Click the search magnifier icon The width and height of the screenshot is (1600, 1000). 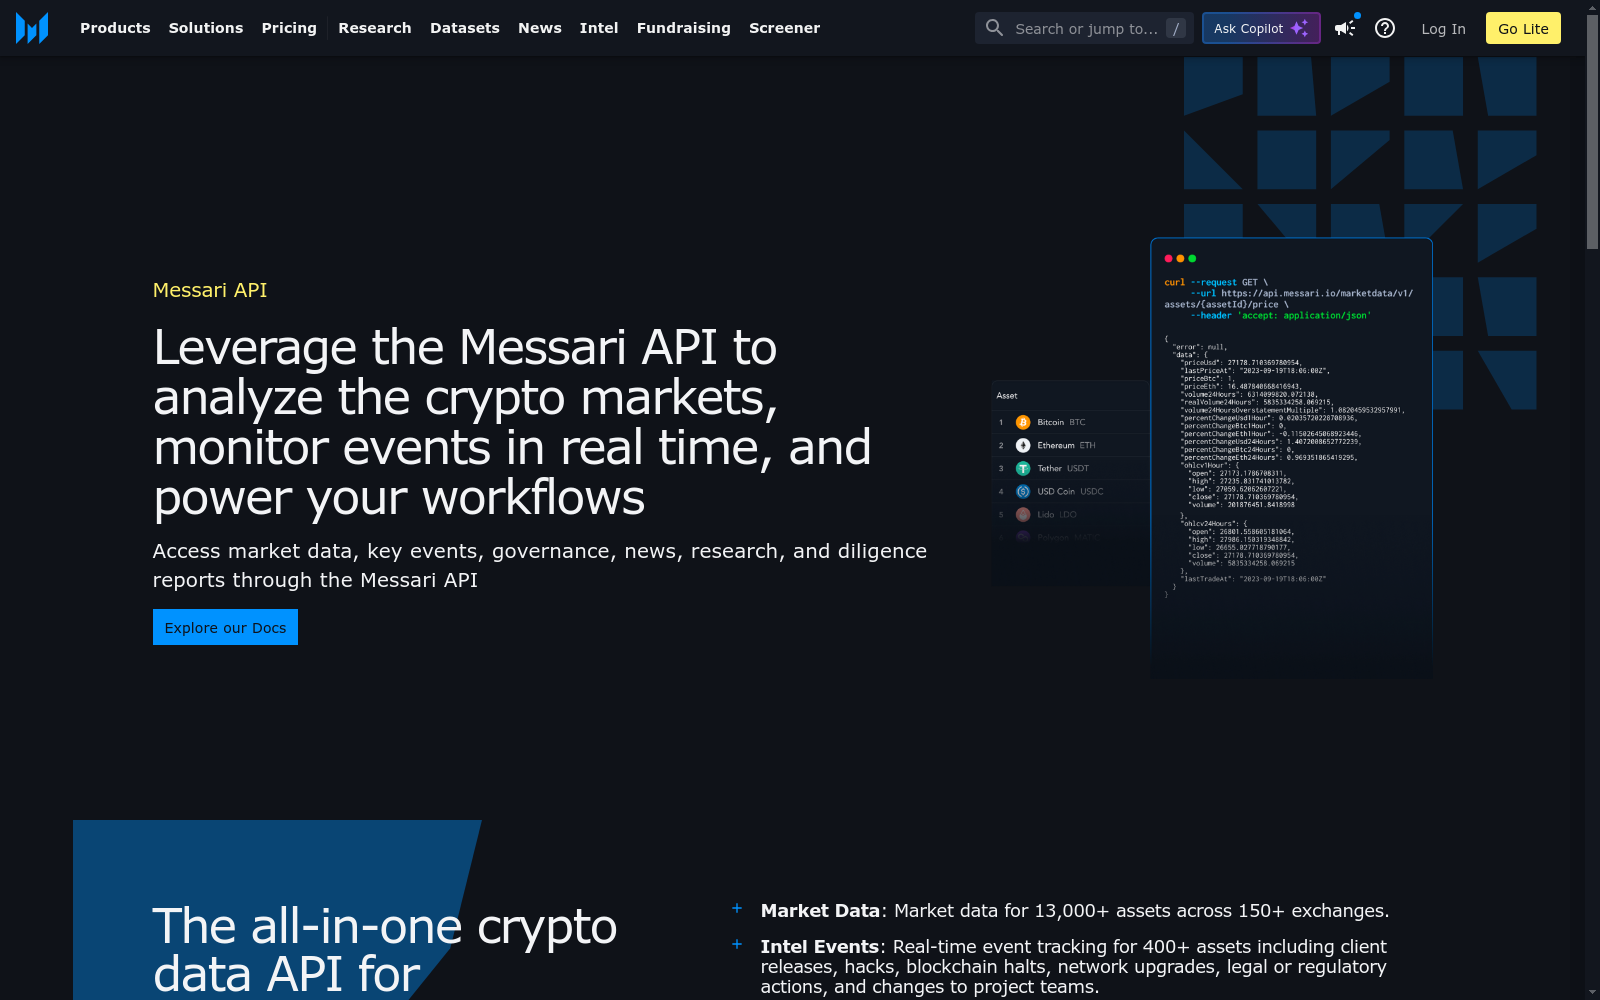994,28
